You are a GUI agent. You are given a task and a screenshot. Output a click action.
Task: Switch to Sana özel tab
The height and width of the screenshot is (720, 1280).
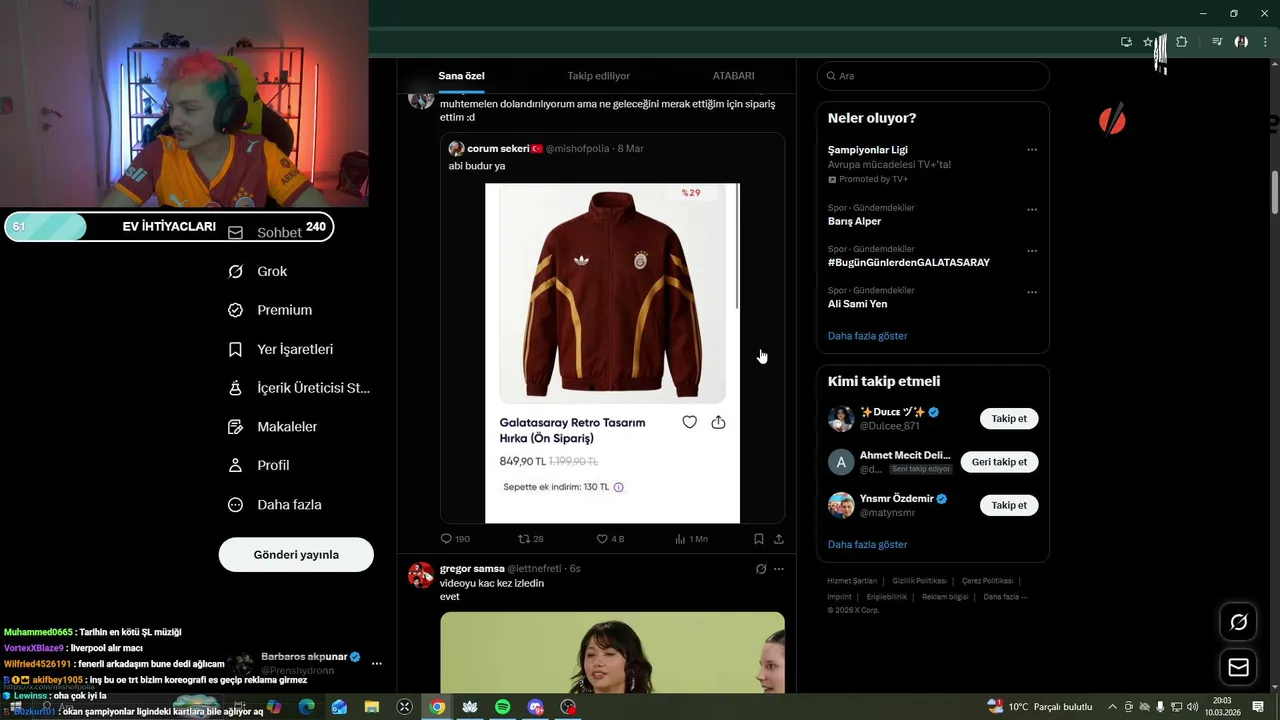[x=461, y=76]
